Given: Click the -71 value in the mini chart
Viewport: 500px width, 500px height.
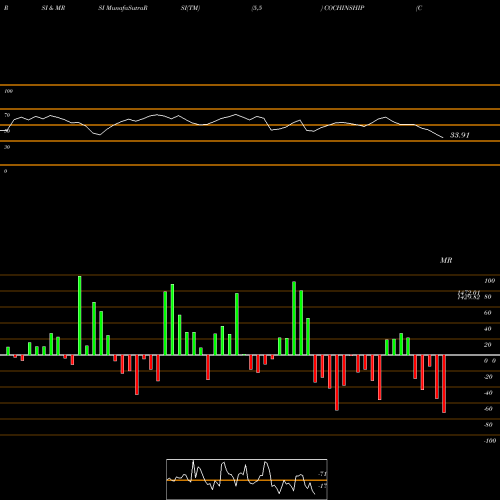Looking at the screenshot, I should pos(323,474).
